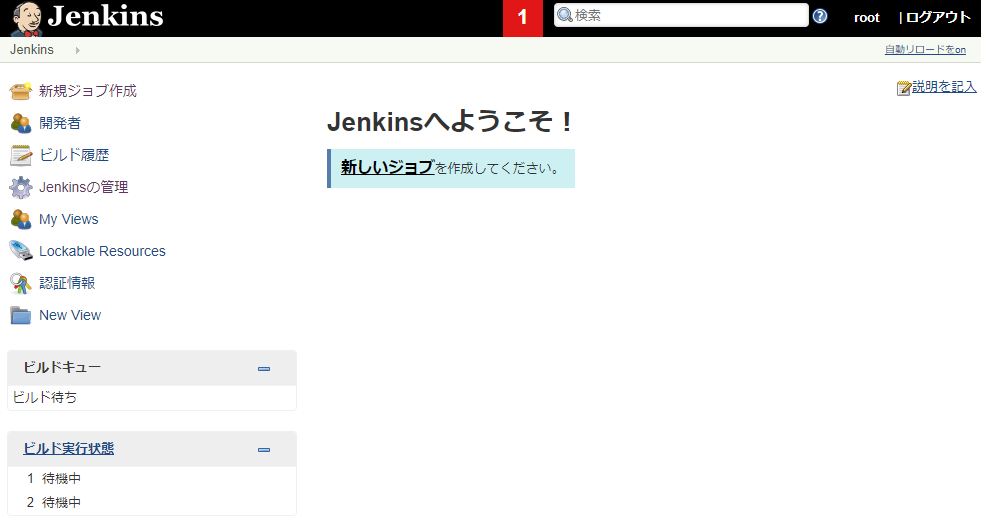Open the 開発者 menu item

coord(60,123)
